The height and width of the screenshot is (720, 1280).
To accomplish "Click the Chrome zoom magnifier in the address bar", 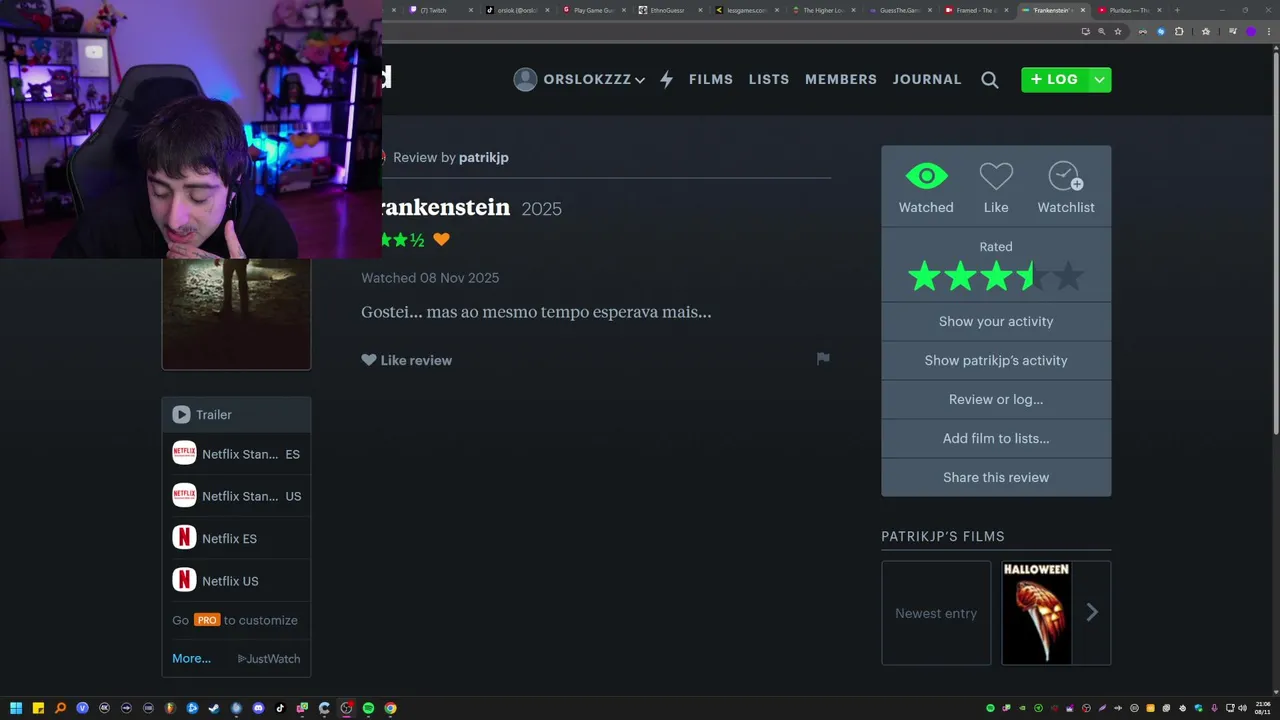I will coord(1102,31).
